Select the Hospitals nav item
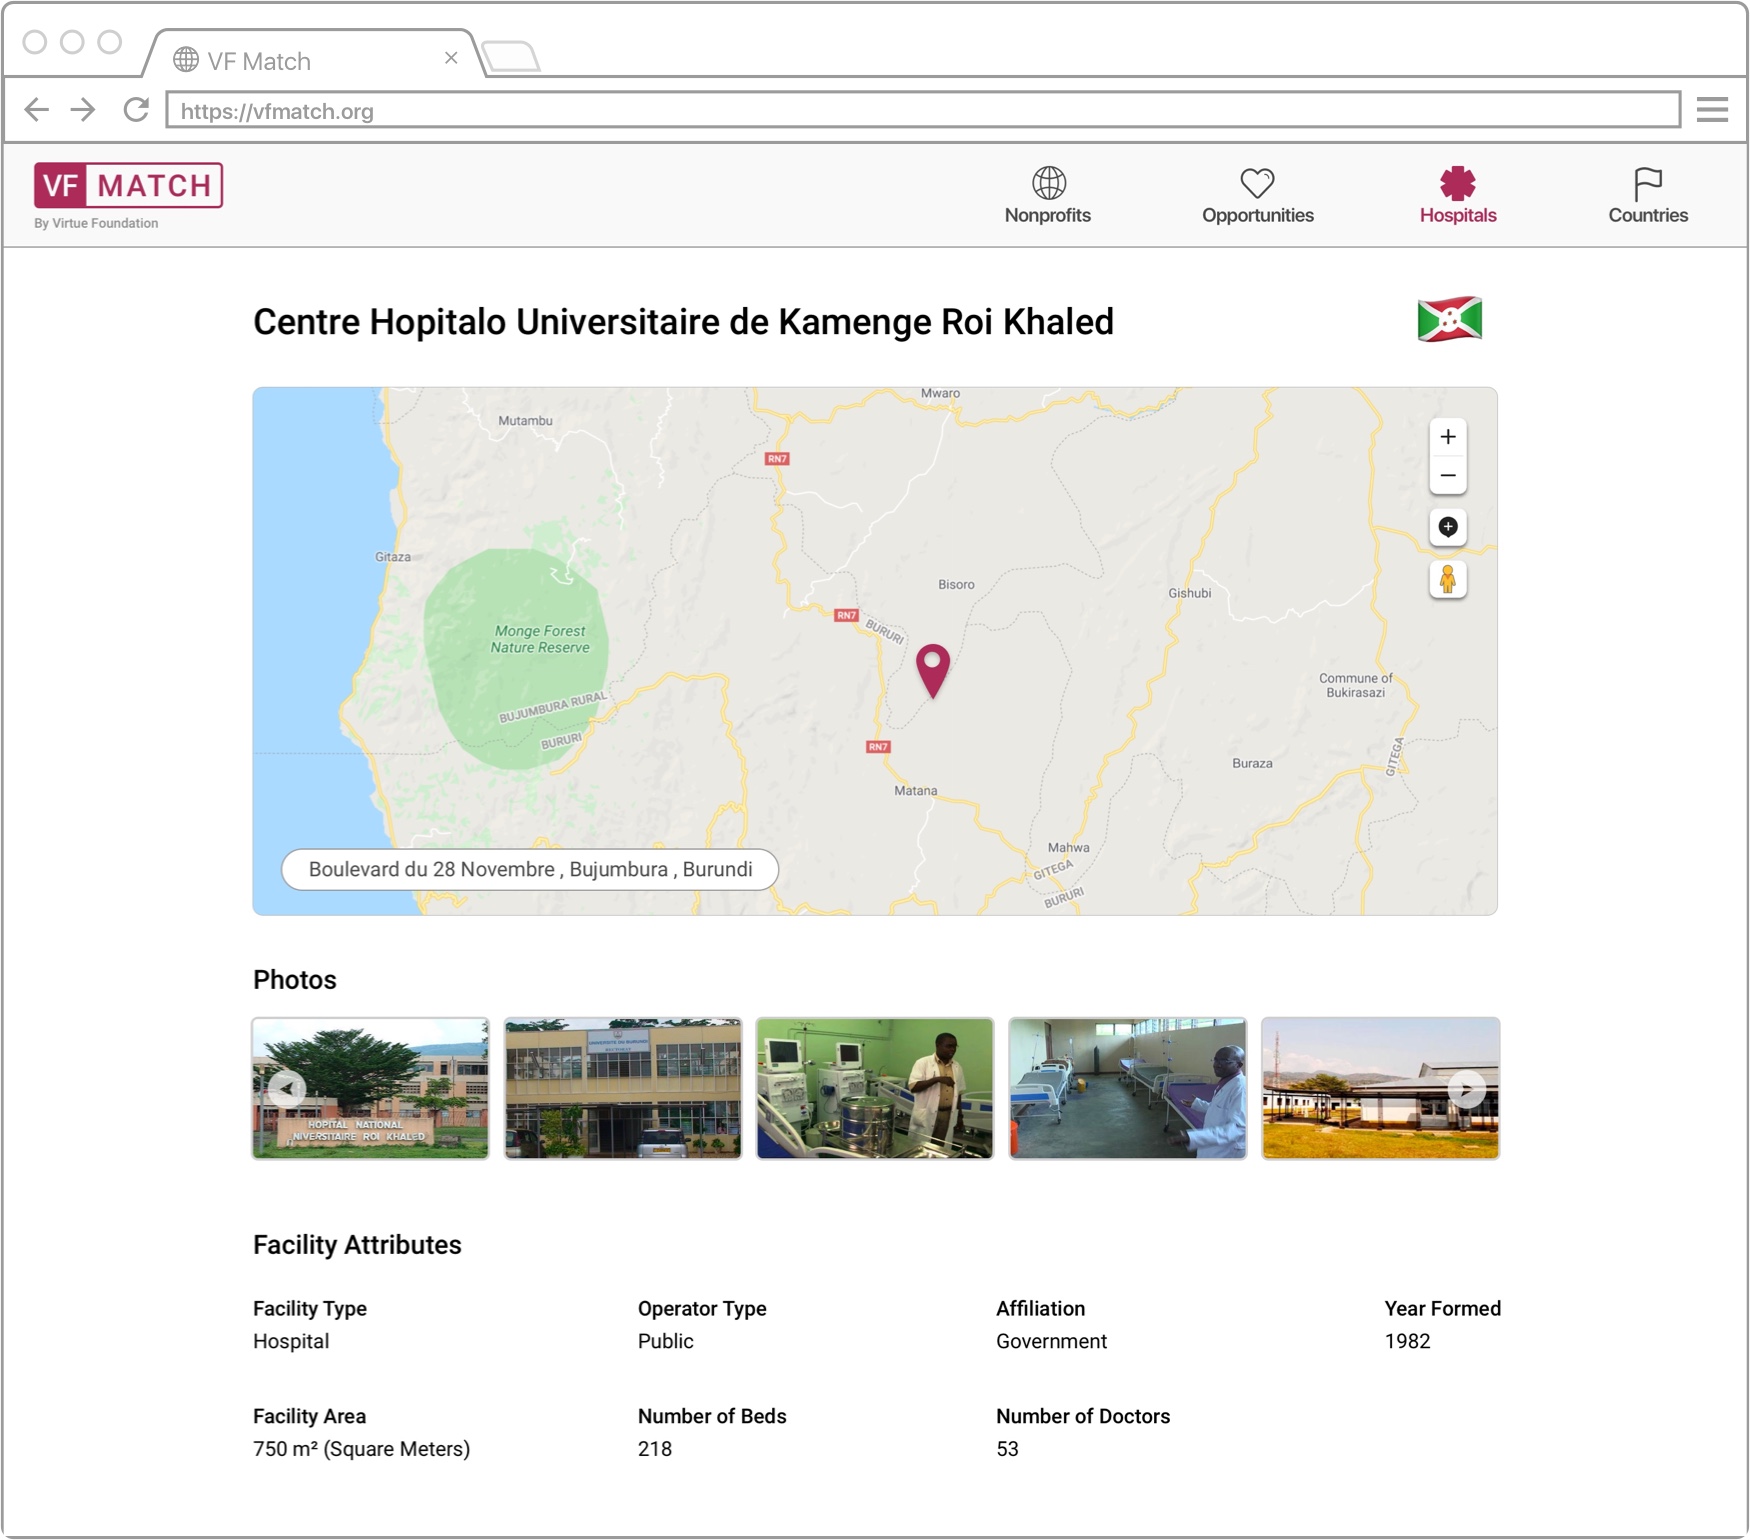This screenshot has height=1540, width=1750. click(x=1457, y=196)
